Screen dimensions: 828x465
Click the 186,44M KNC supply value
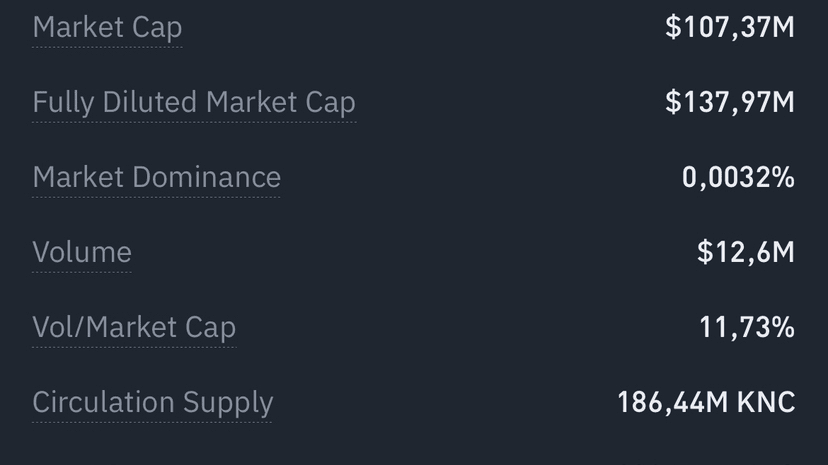coord(706,402)
